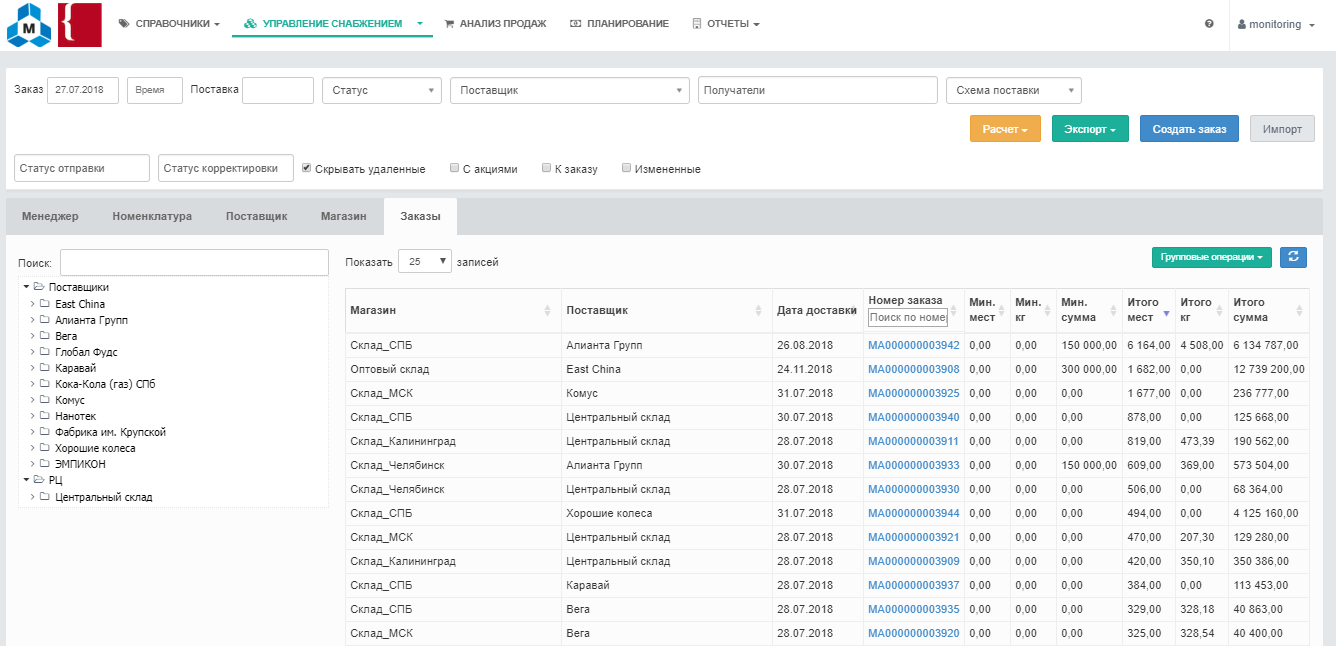This screenshot has width=1336, height=646.
Task: Open the Отчеты menu
Action: [x=726, y=24]
